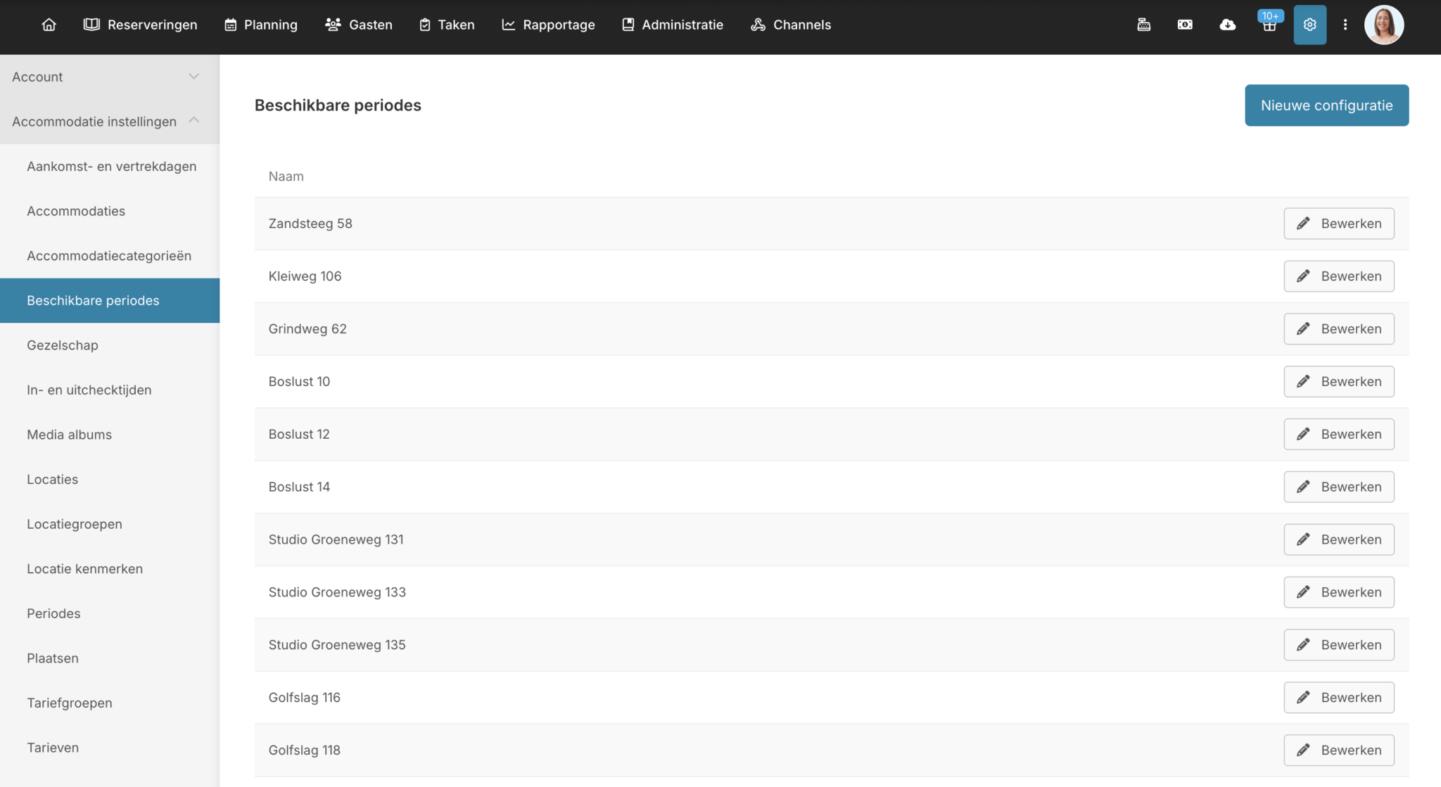Viewport: 1441px width, 787px height.
Task: Open the Planning menu
Action: click(261, 25)
